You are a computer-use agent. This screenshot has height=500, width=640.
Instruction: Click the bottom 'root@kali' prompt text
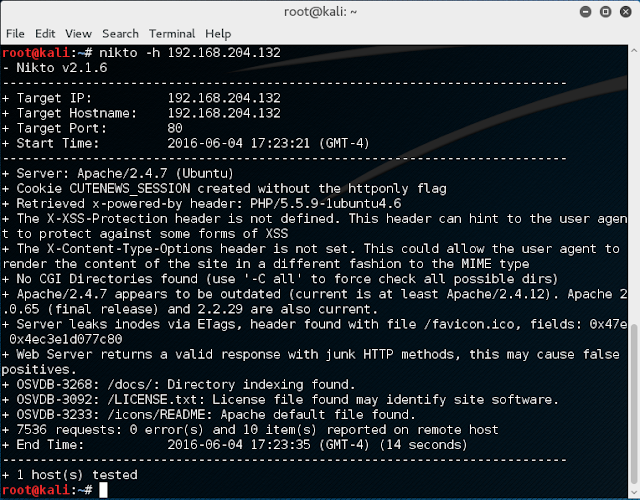coord(36,490)
